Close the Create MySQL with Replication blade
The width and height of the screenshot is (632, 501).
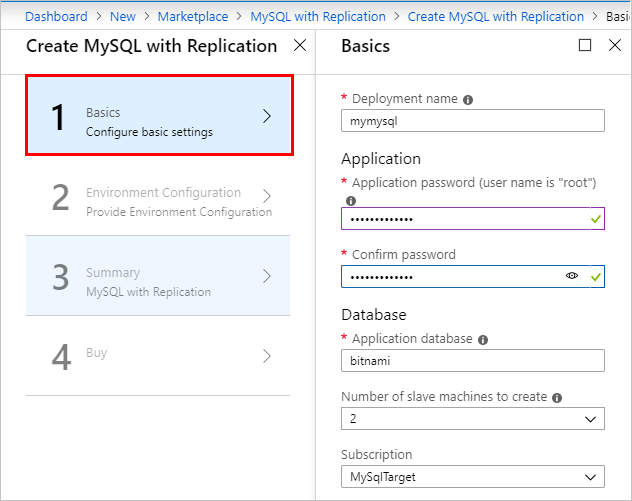point(300,45)
